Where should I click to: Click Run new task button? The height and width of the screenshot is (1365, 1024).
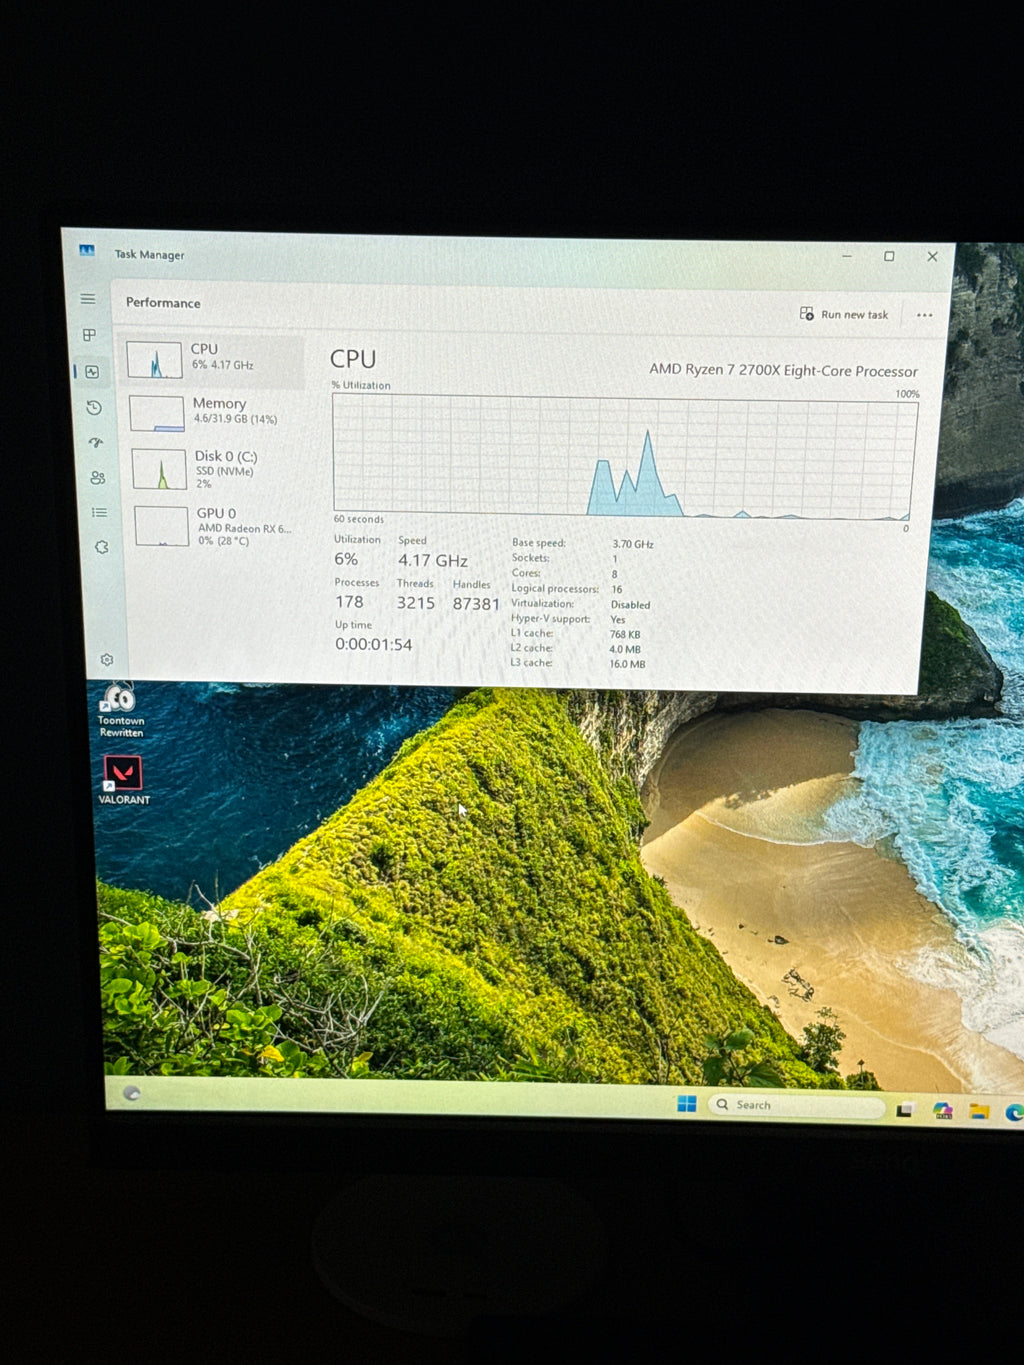(844, 314)
